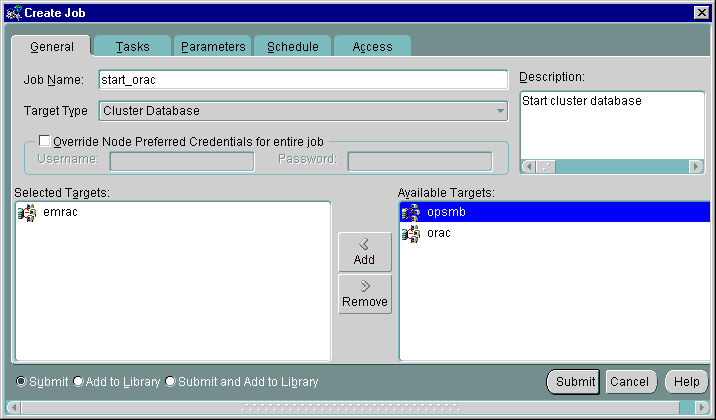Open the Target Type dropdown
The height and width of the screenshot is (420, 716).
tap(500, 111)
